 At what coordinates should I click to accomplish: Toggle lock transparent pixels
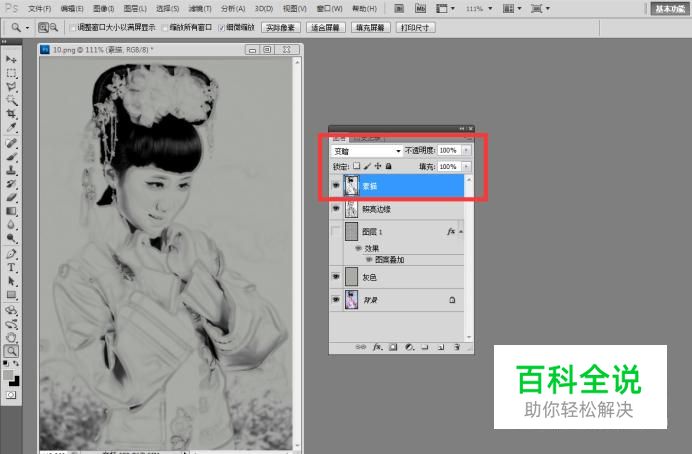357,166
